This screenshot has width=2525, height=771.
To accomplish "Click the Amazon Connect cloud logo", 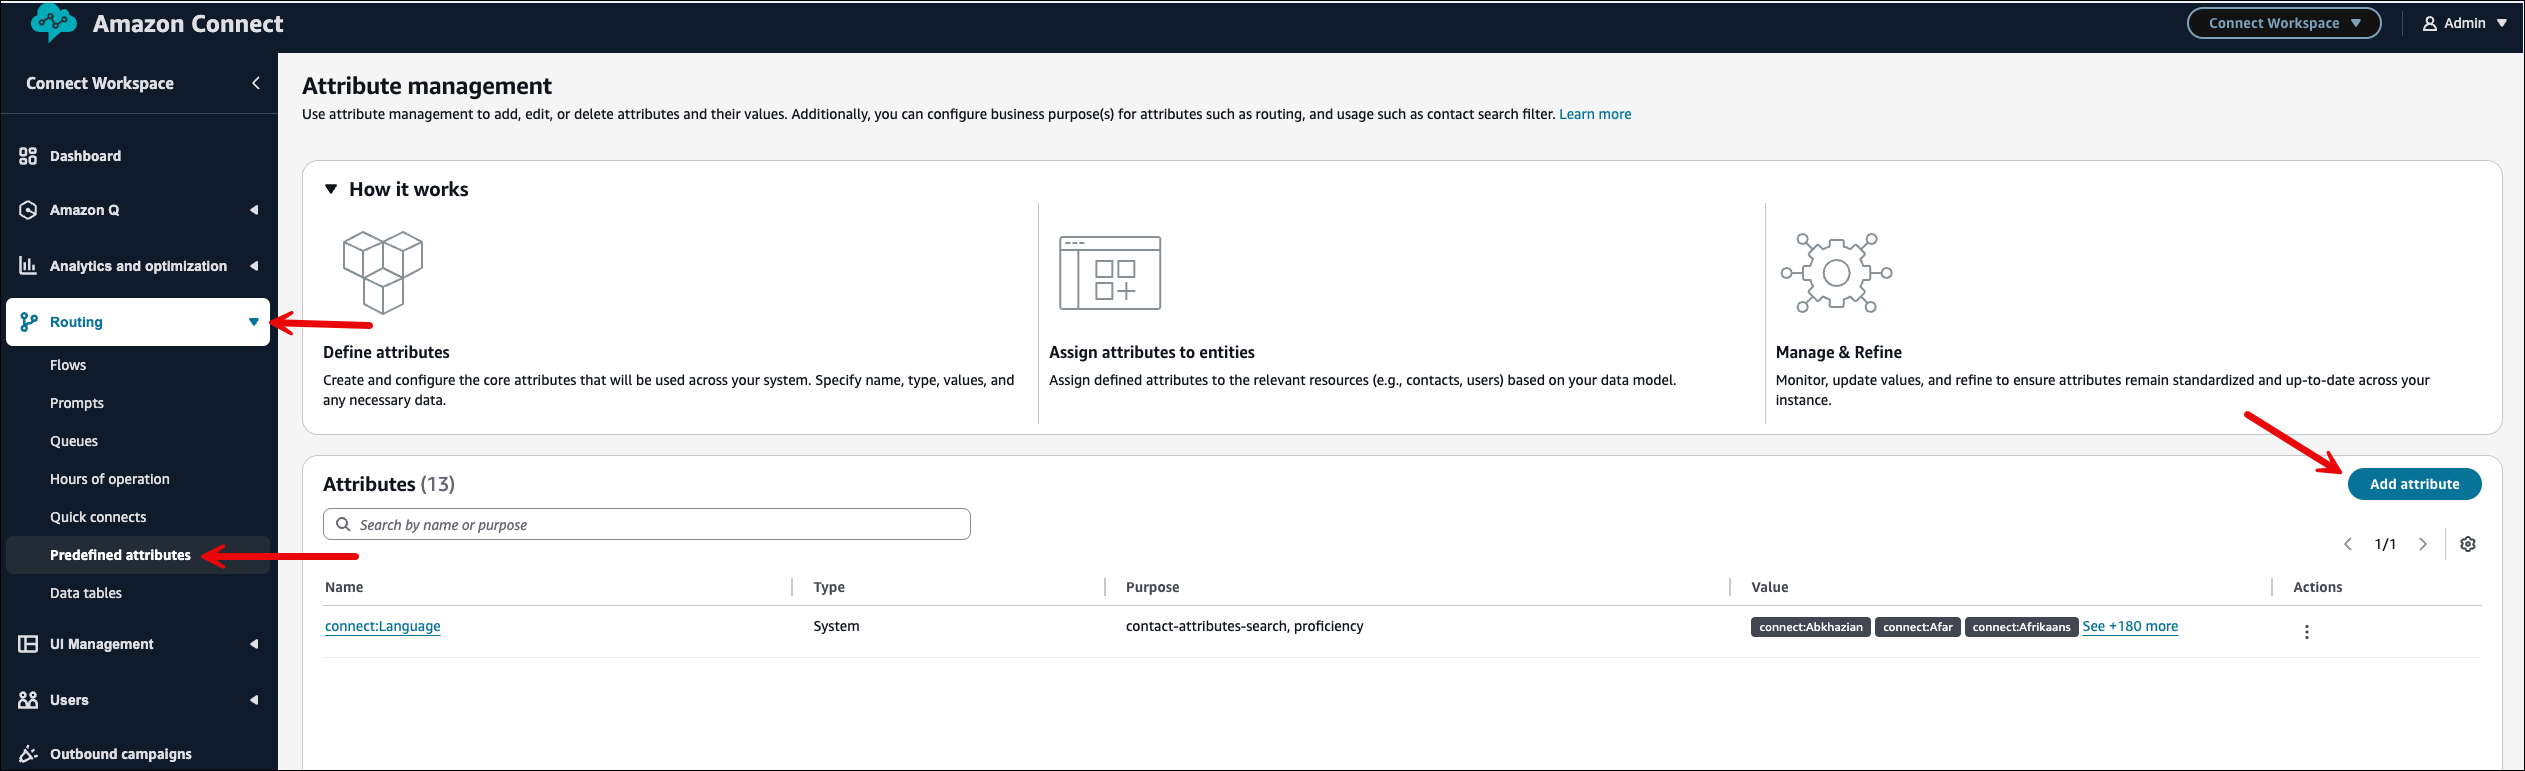I will point(53,22).
